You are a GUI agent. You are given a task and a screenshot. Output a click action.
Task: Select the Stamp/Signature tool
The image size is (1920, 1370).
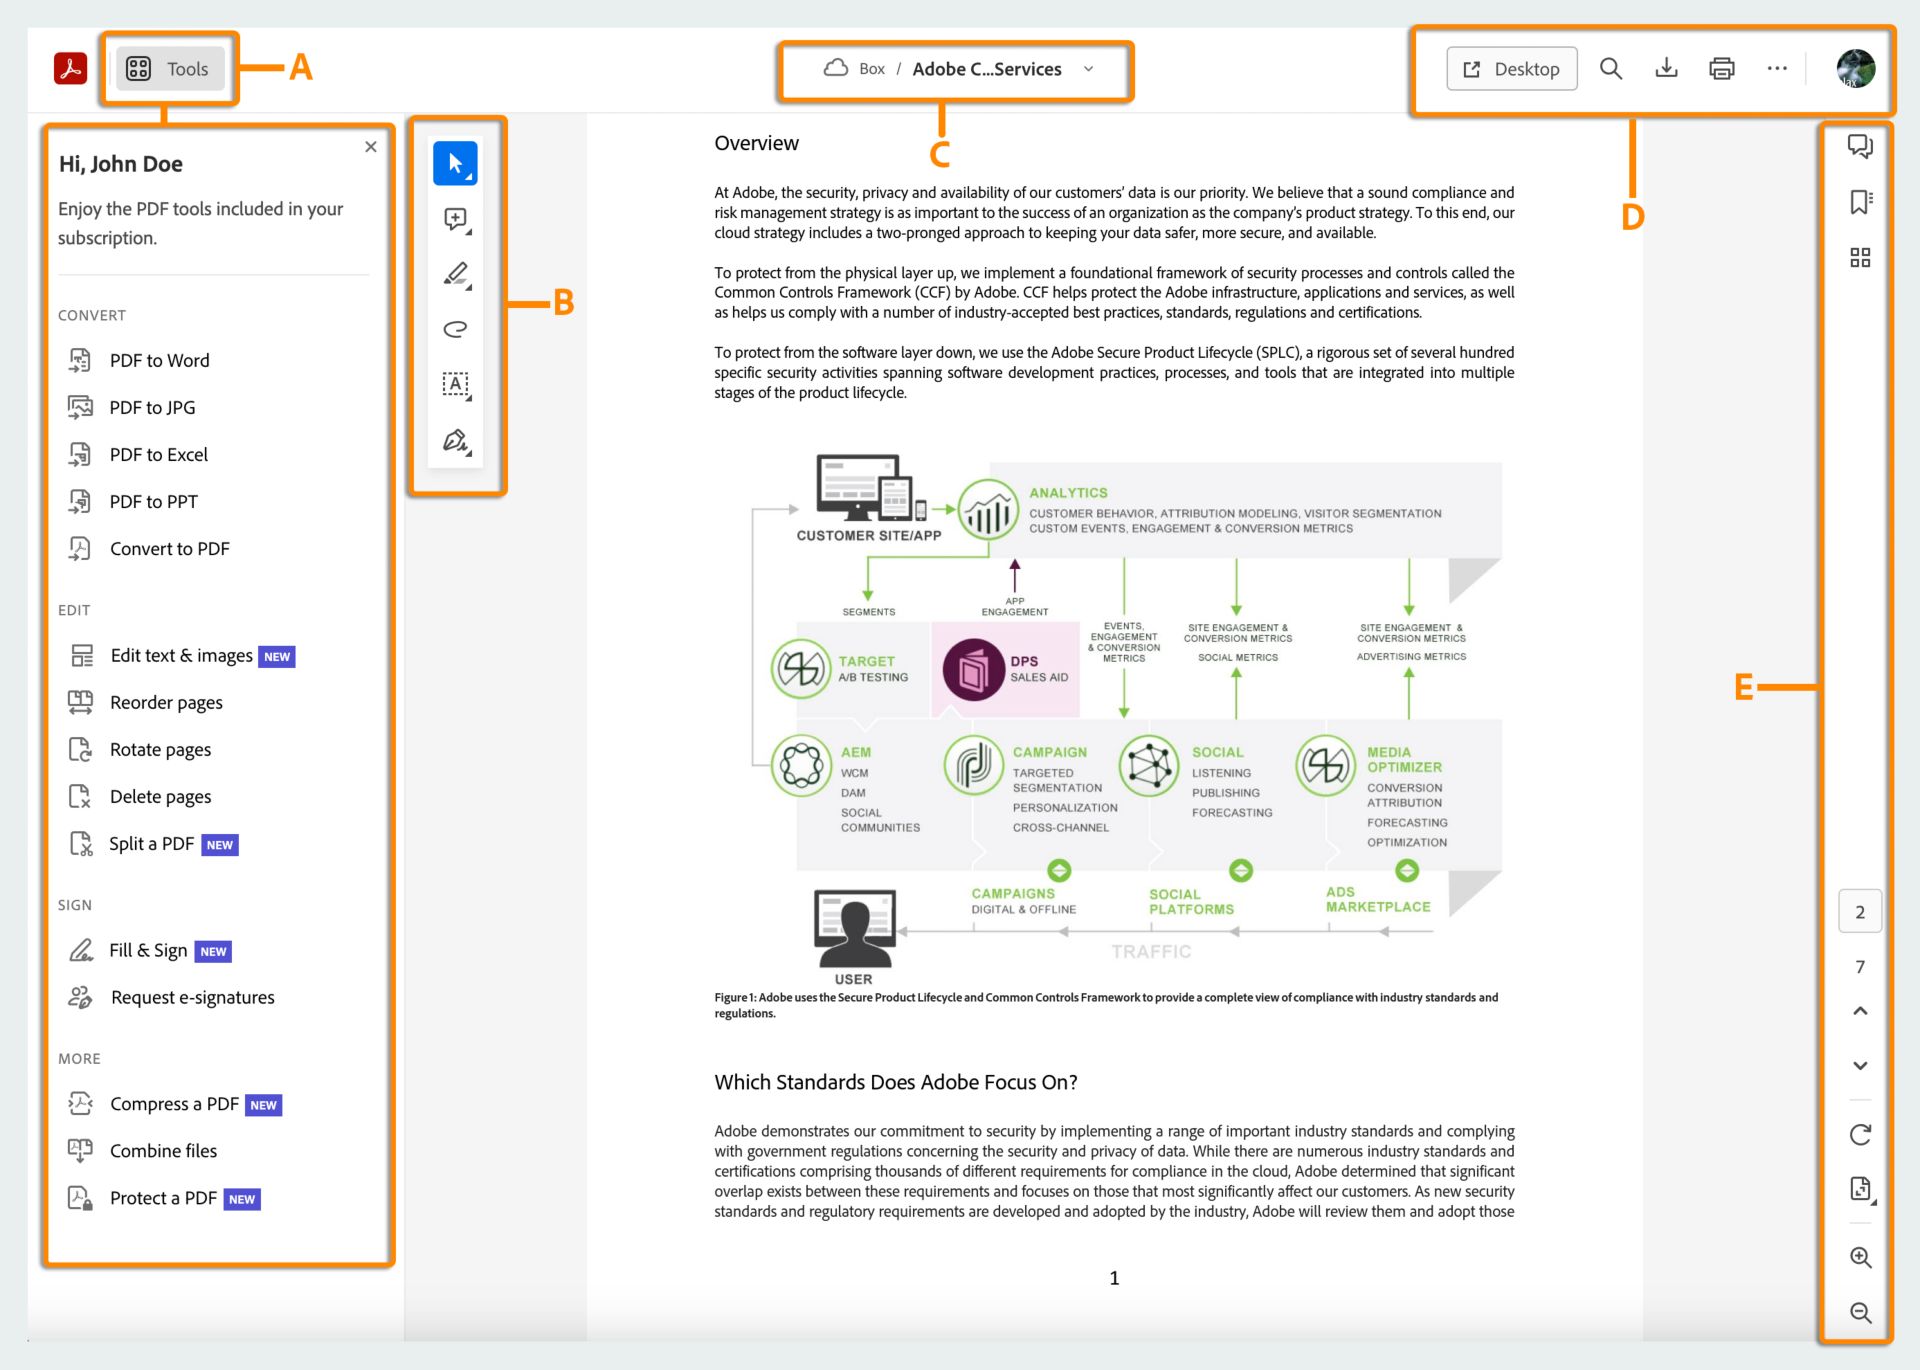tap(457, 439)
